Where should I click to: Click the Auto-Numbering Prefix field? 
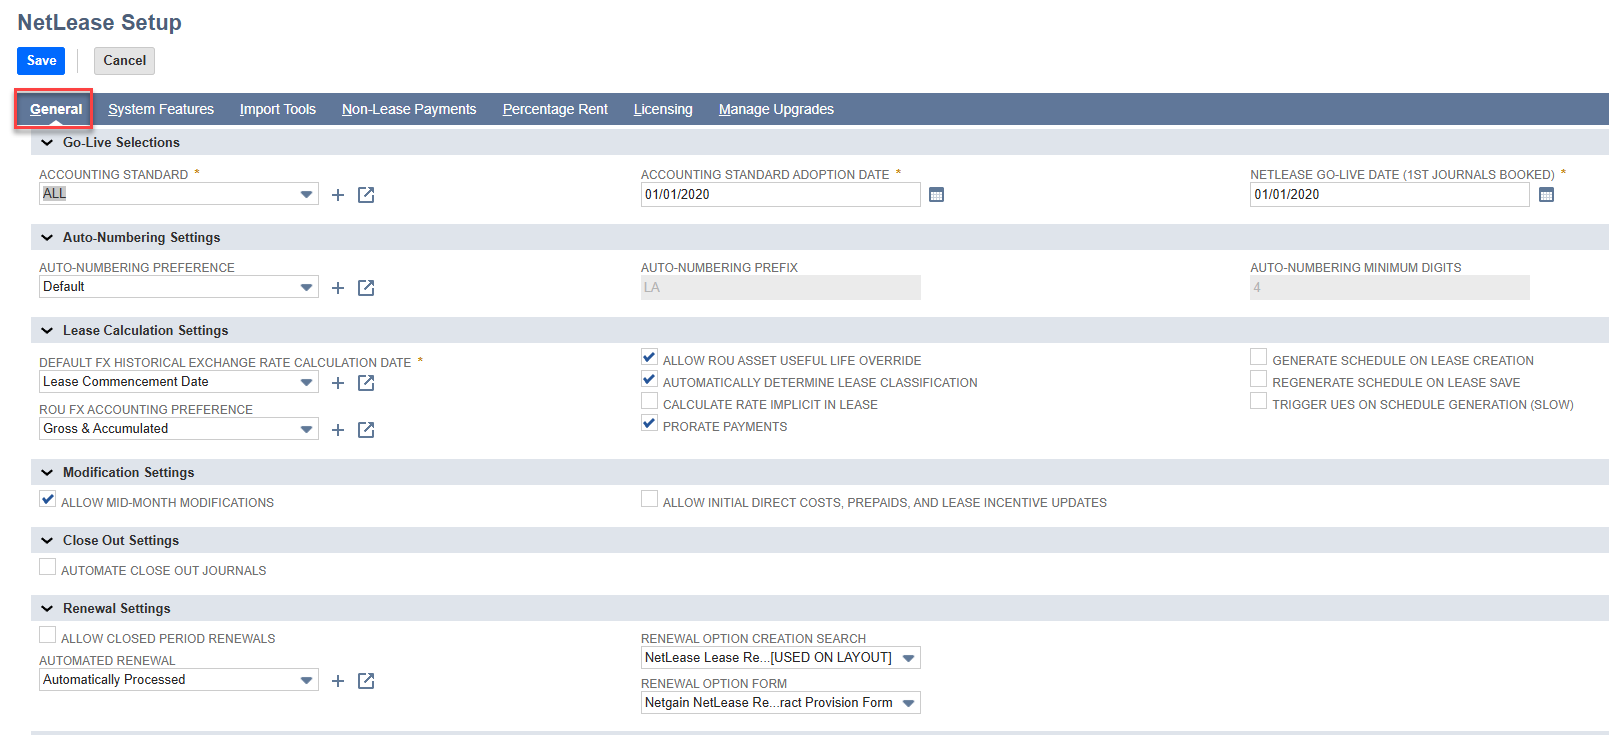coord(781,288)
